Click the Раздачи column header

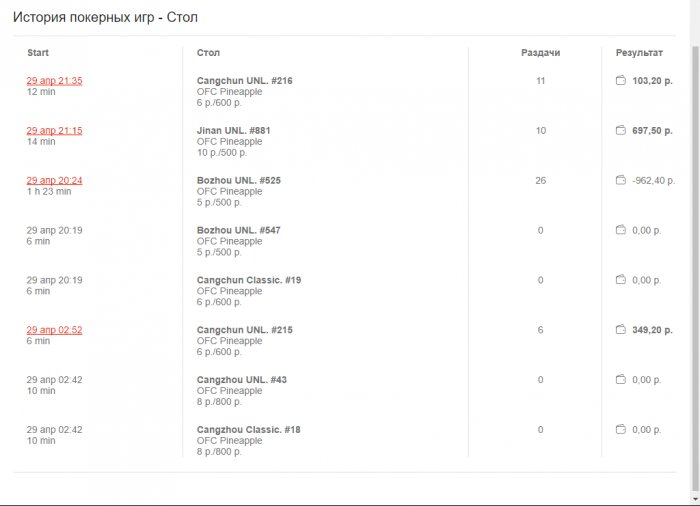[540, 53]
